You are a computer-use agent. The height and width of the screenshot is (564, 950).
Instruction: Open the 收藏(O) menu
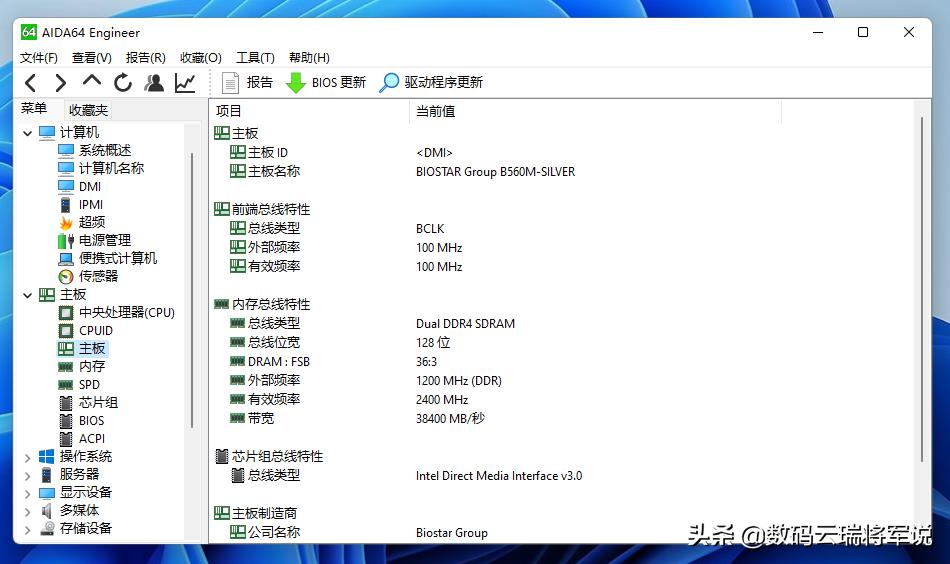[201, 58]
